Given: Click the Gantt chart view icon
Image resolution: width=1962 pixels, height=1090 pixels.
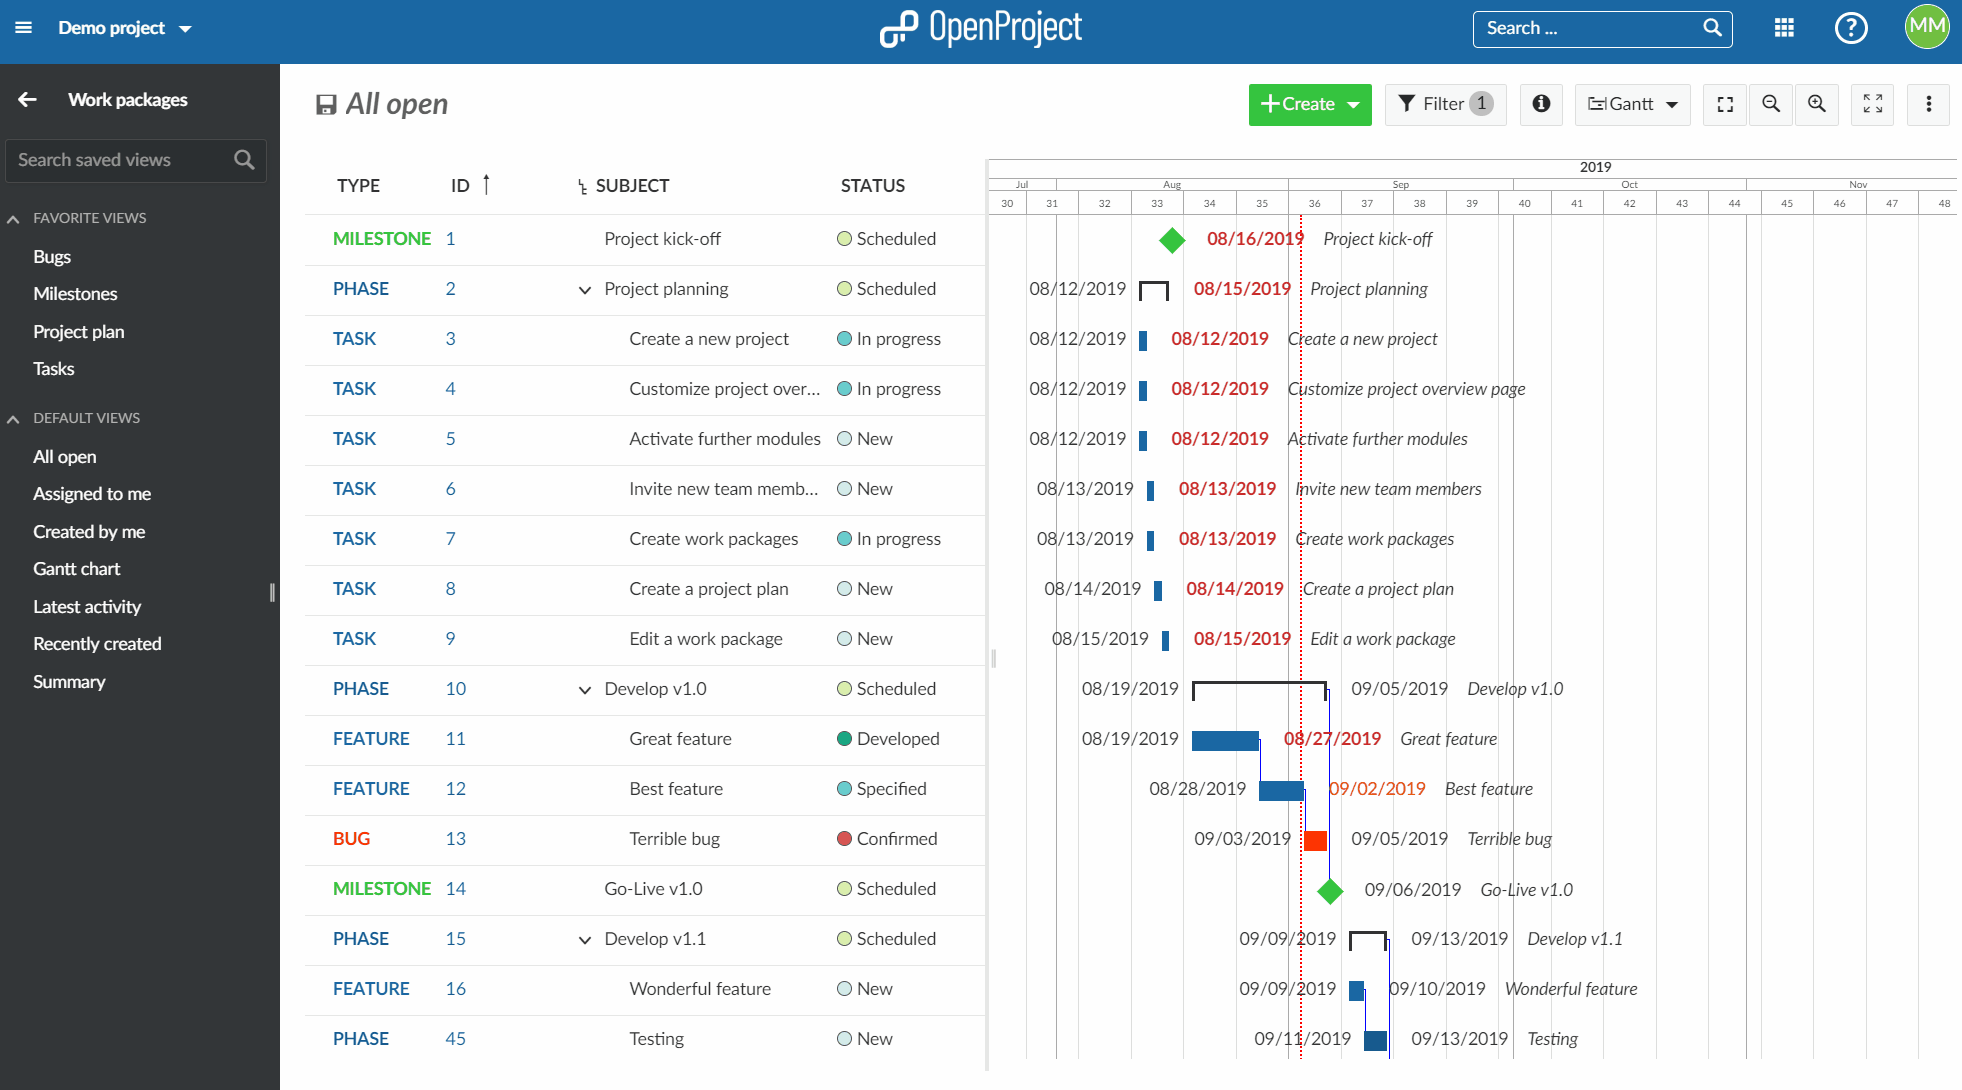Looking at the screenshot, I should 1631,103.
